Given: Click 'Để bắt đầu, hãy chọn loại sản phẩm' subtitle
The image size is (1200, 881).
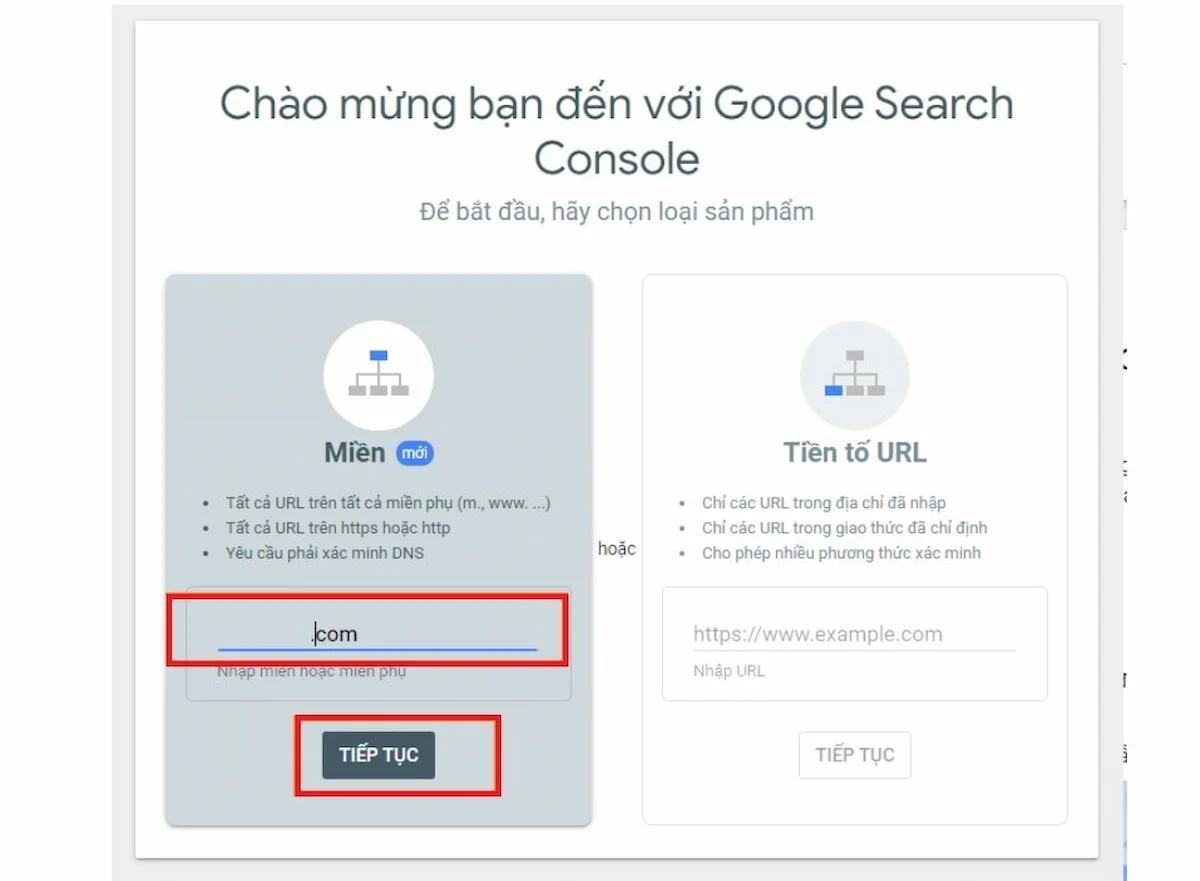Looking at the screenshot, I should pos(617,212).
